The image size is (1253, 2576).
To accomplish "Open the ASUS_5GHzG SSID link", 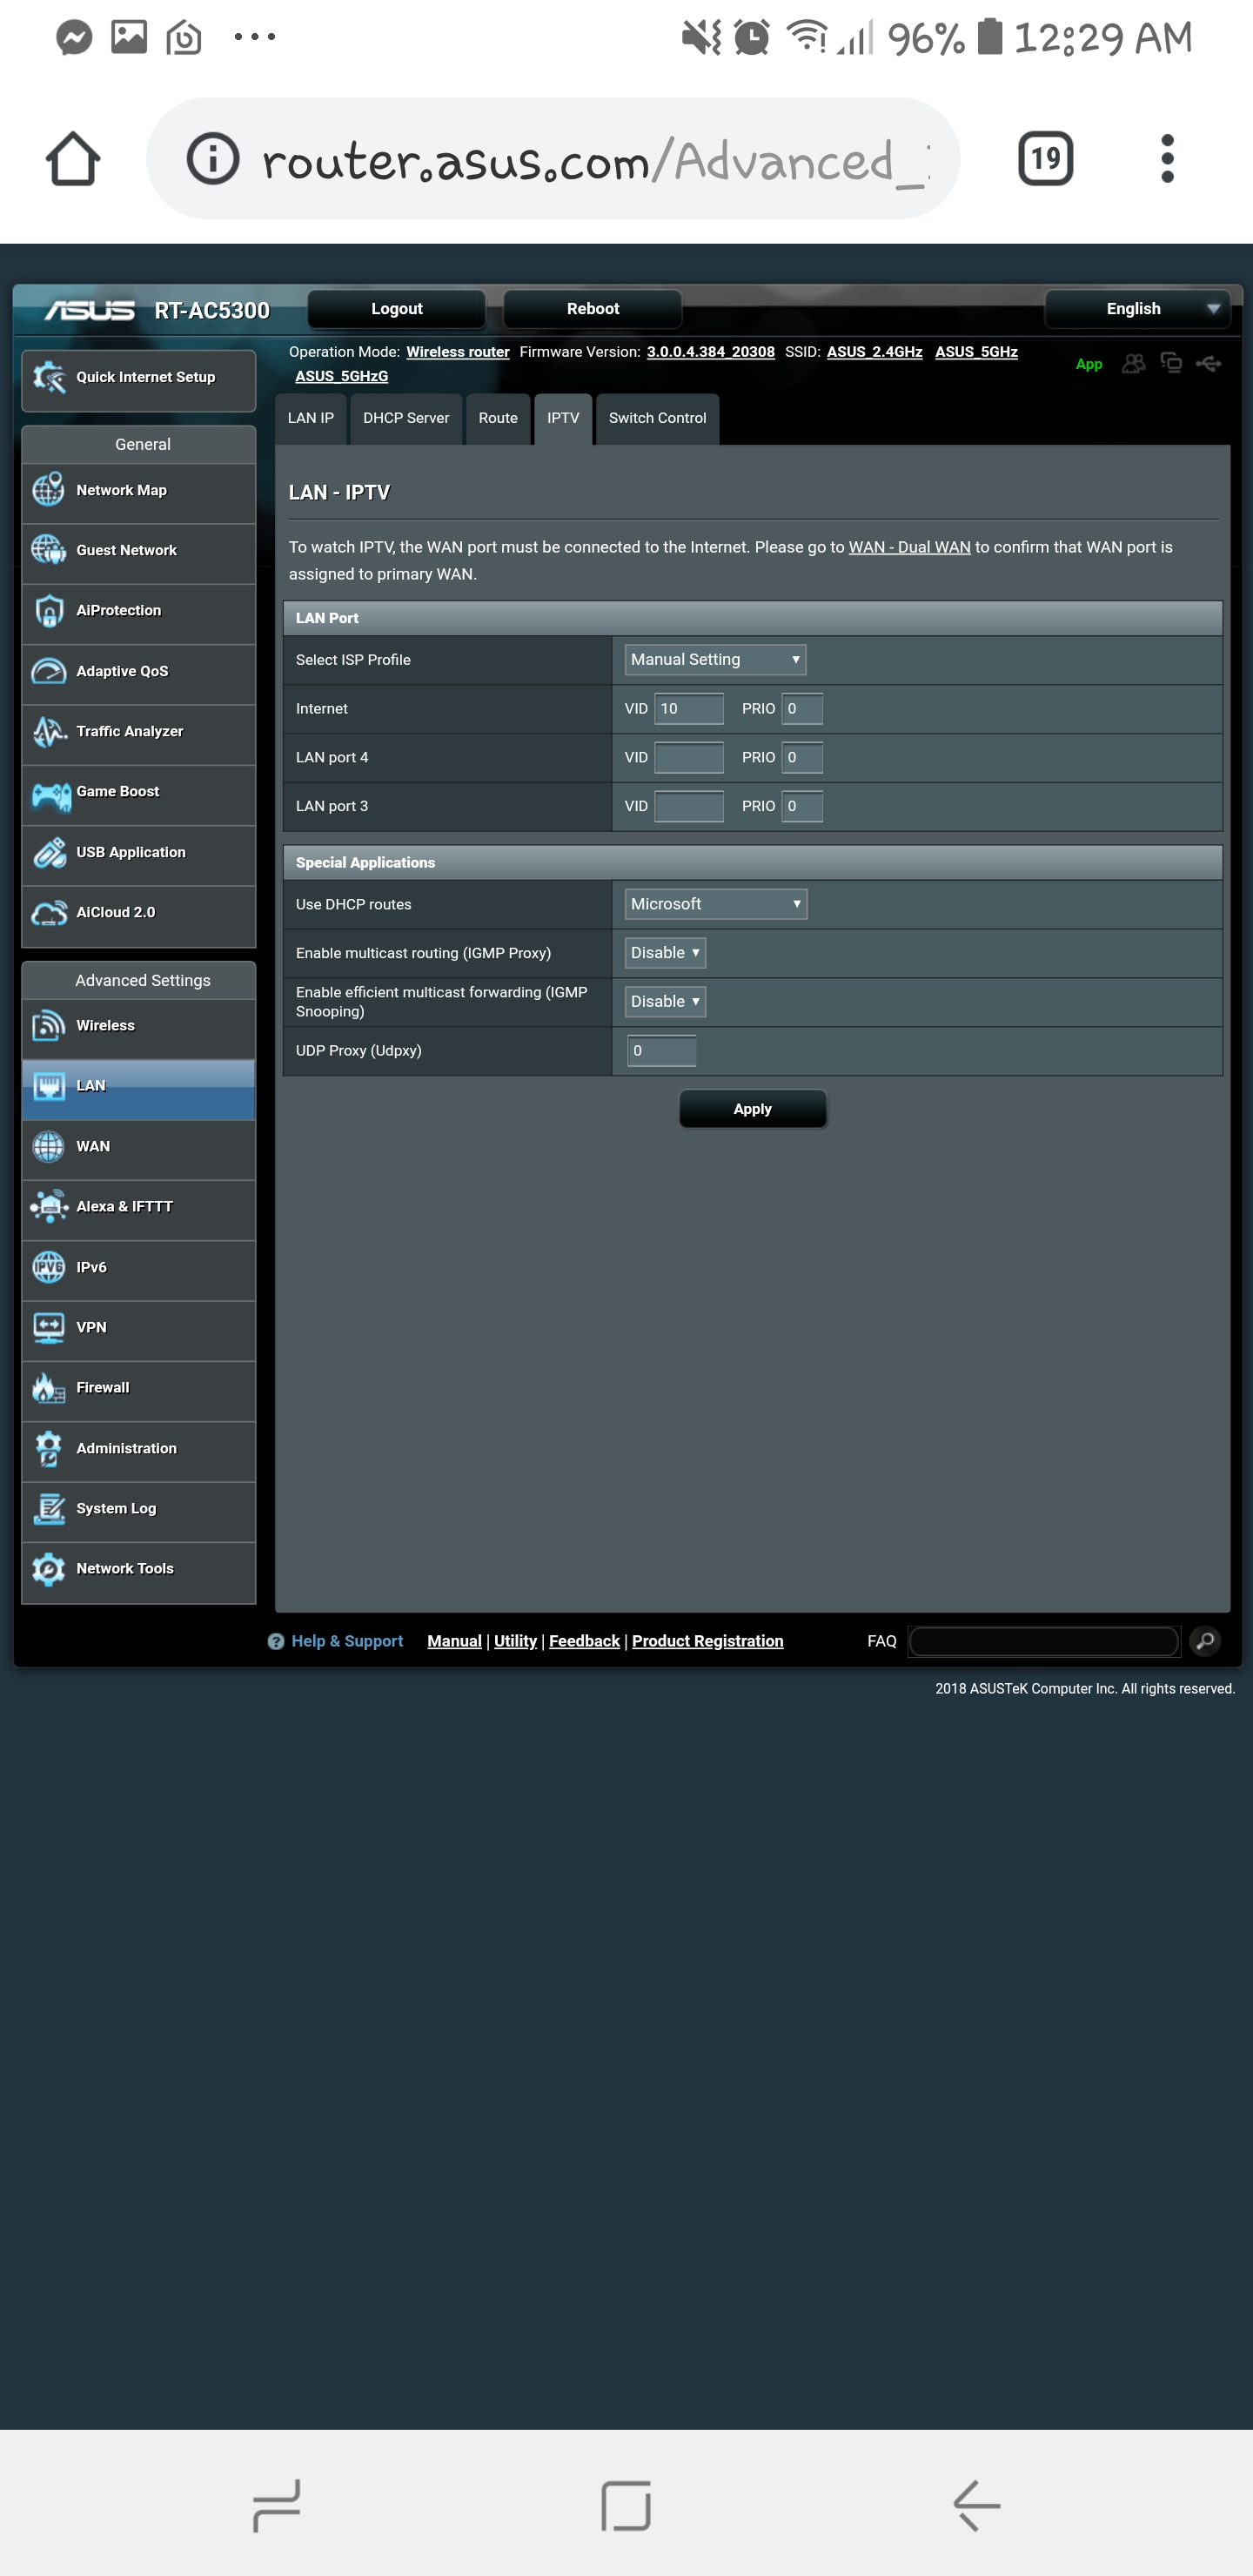I will (x=341, y=376).
